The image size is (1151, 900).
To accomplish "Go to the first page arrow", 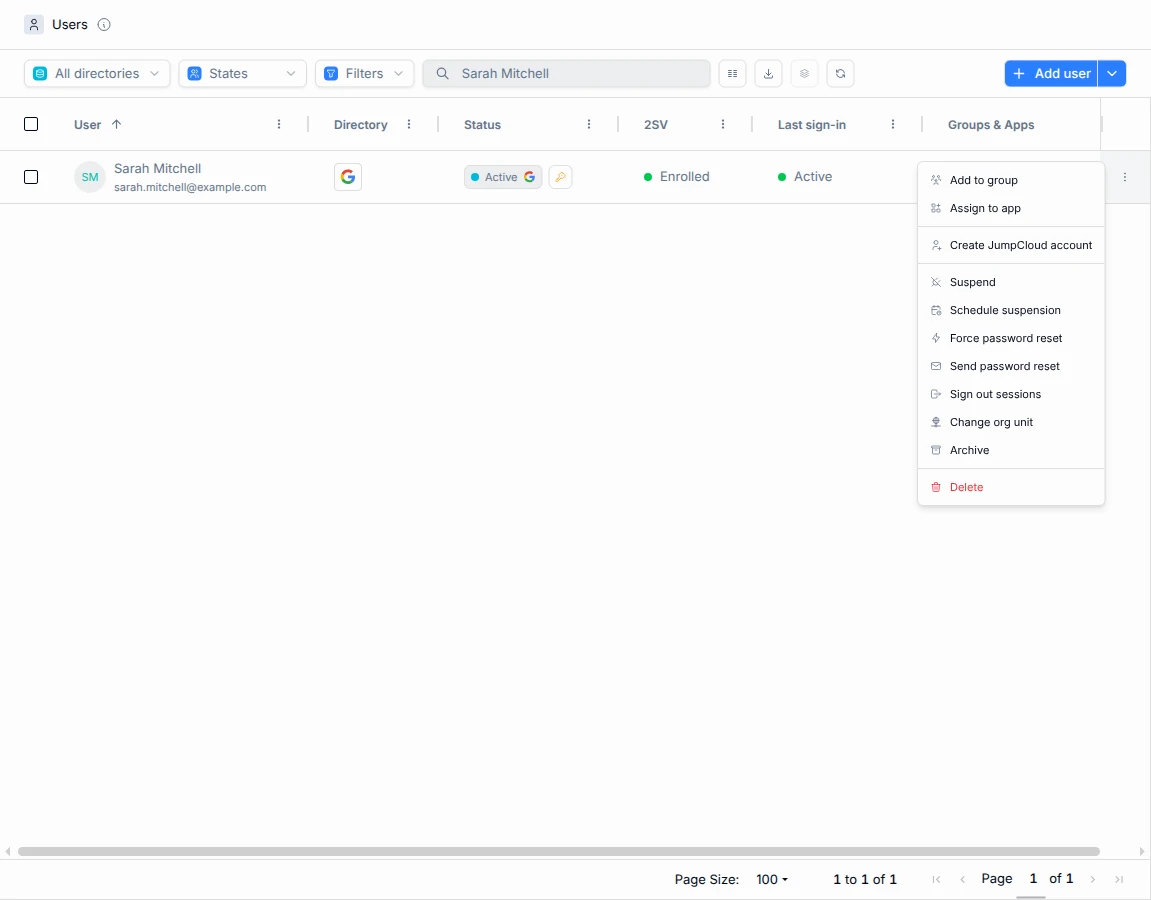I will pyautogui.click(x=936, y=879).
